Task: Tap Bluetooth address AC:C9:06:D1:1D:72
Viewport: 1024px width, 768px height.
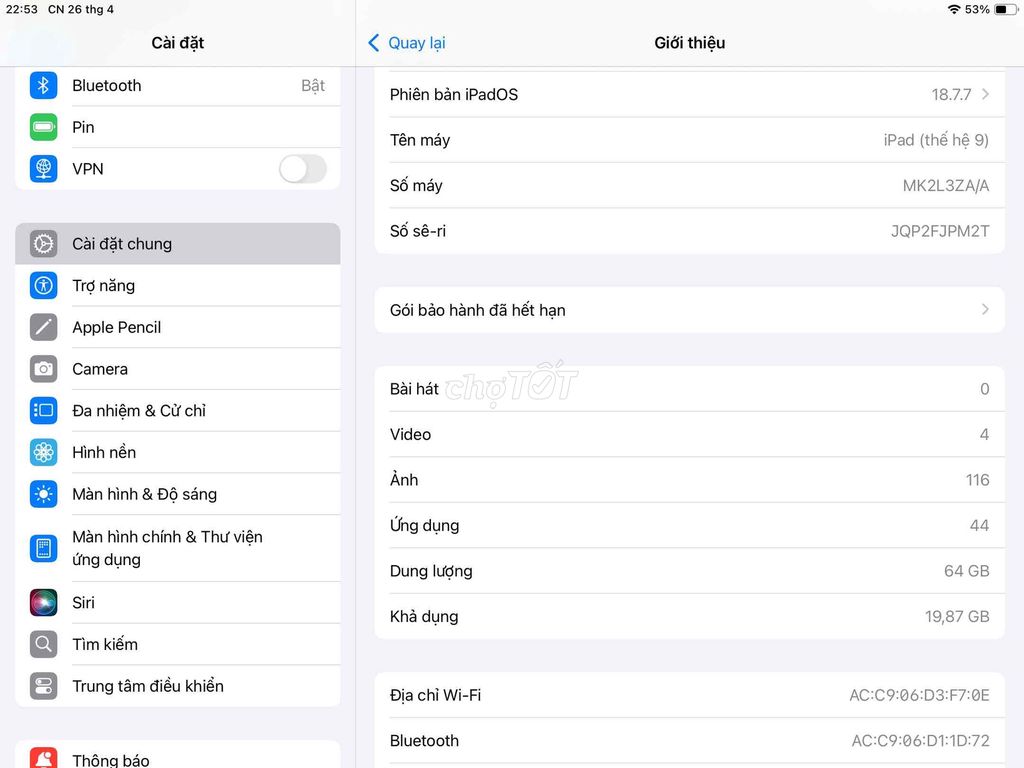Action: [x=920, y=741]
